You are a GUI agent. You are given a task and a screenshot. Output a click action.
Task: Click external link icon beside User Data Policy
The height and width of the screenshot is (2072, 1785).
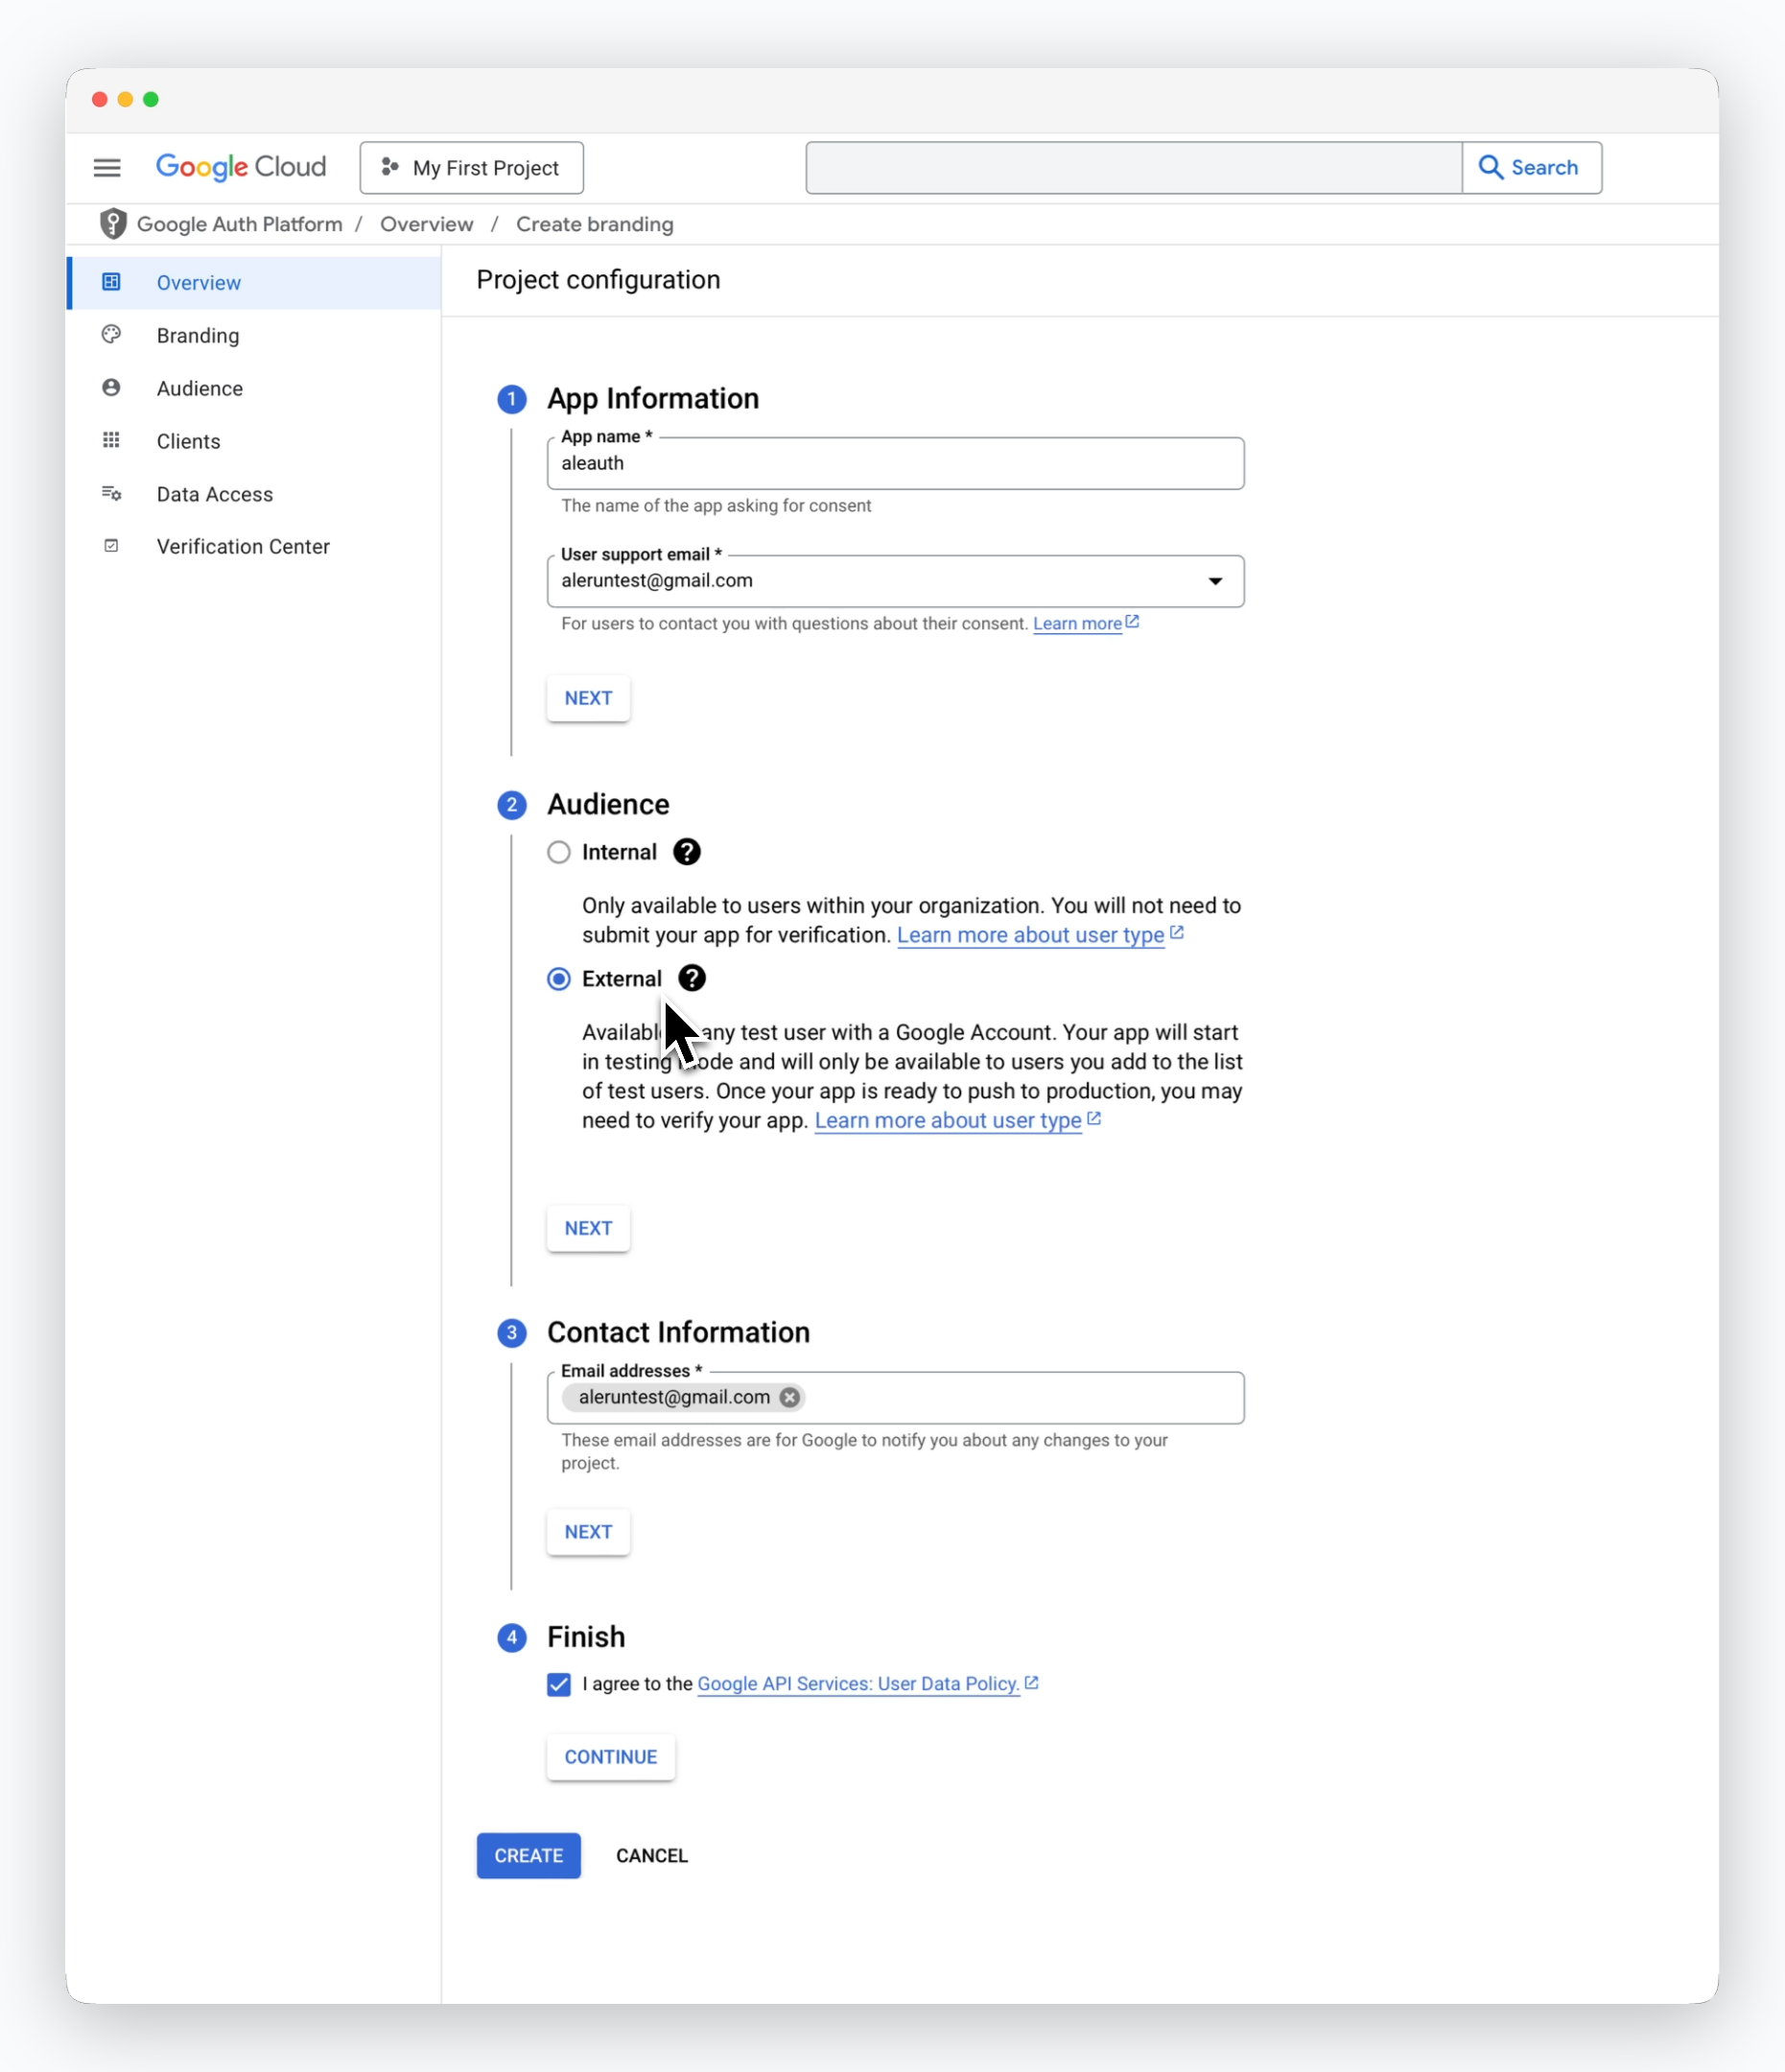click(x=1032, y=1683)
